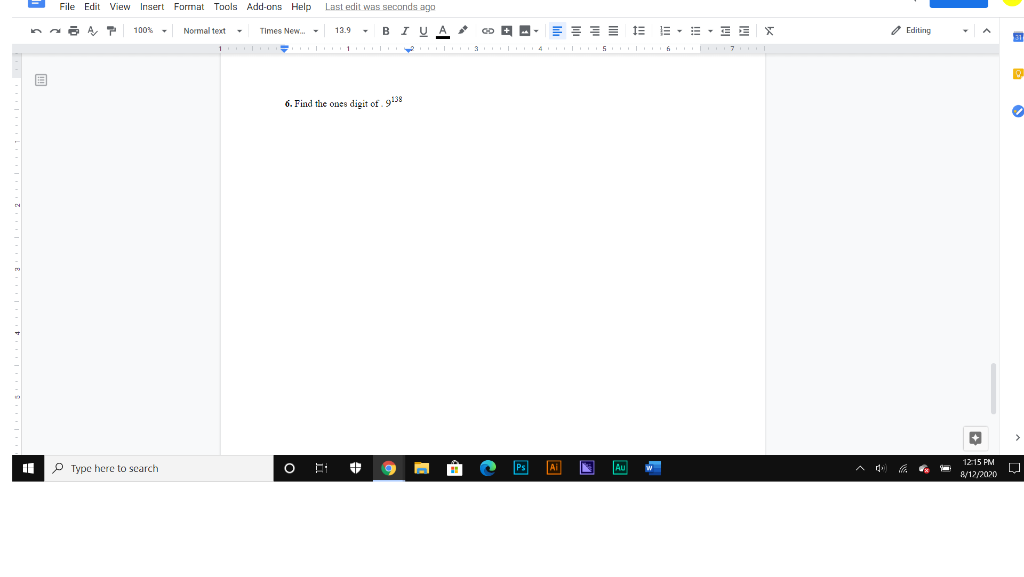Click the spelling and grammar check icon
The height and width of the screenshot is (577, 1024).
91,30
